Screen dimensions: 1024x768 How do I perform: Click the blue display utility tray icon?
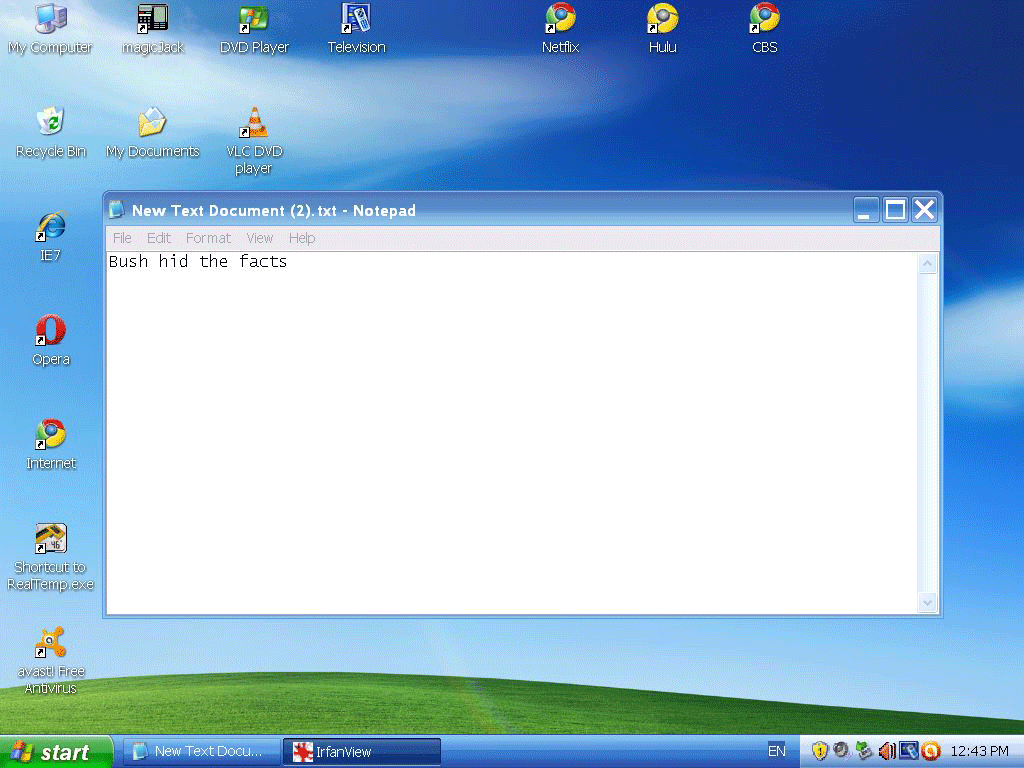(x=908, y=751)
